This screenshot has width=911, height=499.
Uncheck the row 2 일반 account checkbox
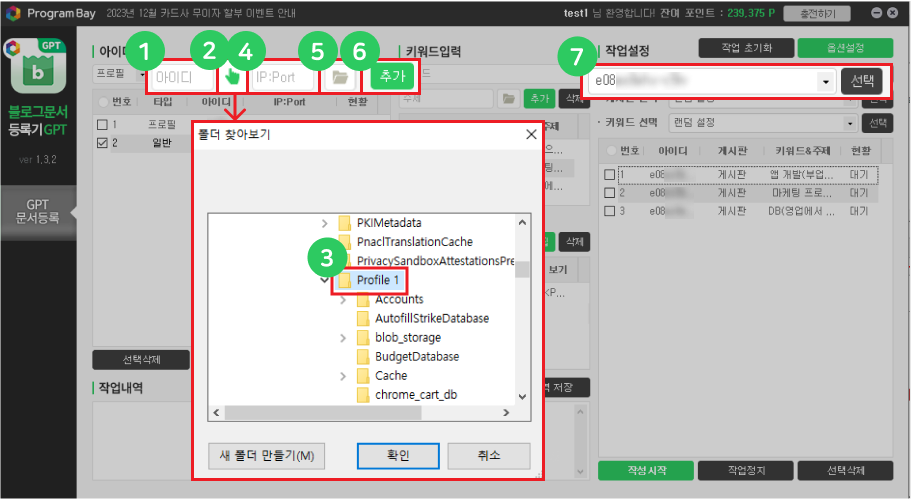(x=101, y=143)
